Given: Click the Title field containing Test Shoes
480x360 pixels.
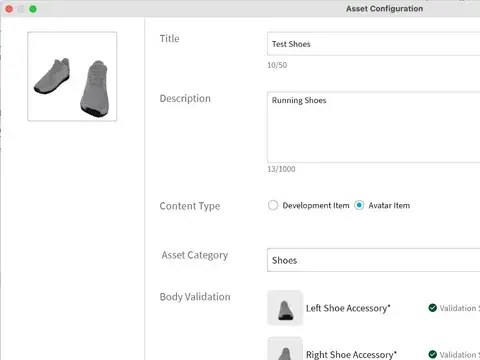Looking at the screenshot, I should (373, 44).
